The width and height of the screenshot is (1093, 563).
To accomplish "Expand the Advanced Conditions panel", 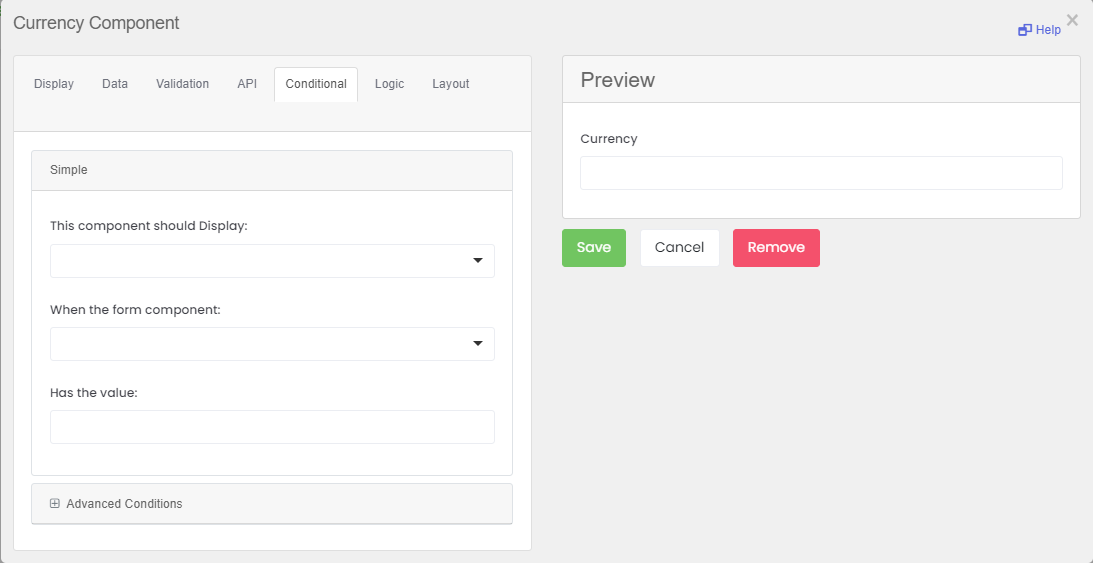I will coord(272,504).
